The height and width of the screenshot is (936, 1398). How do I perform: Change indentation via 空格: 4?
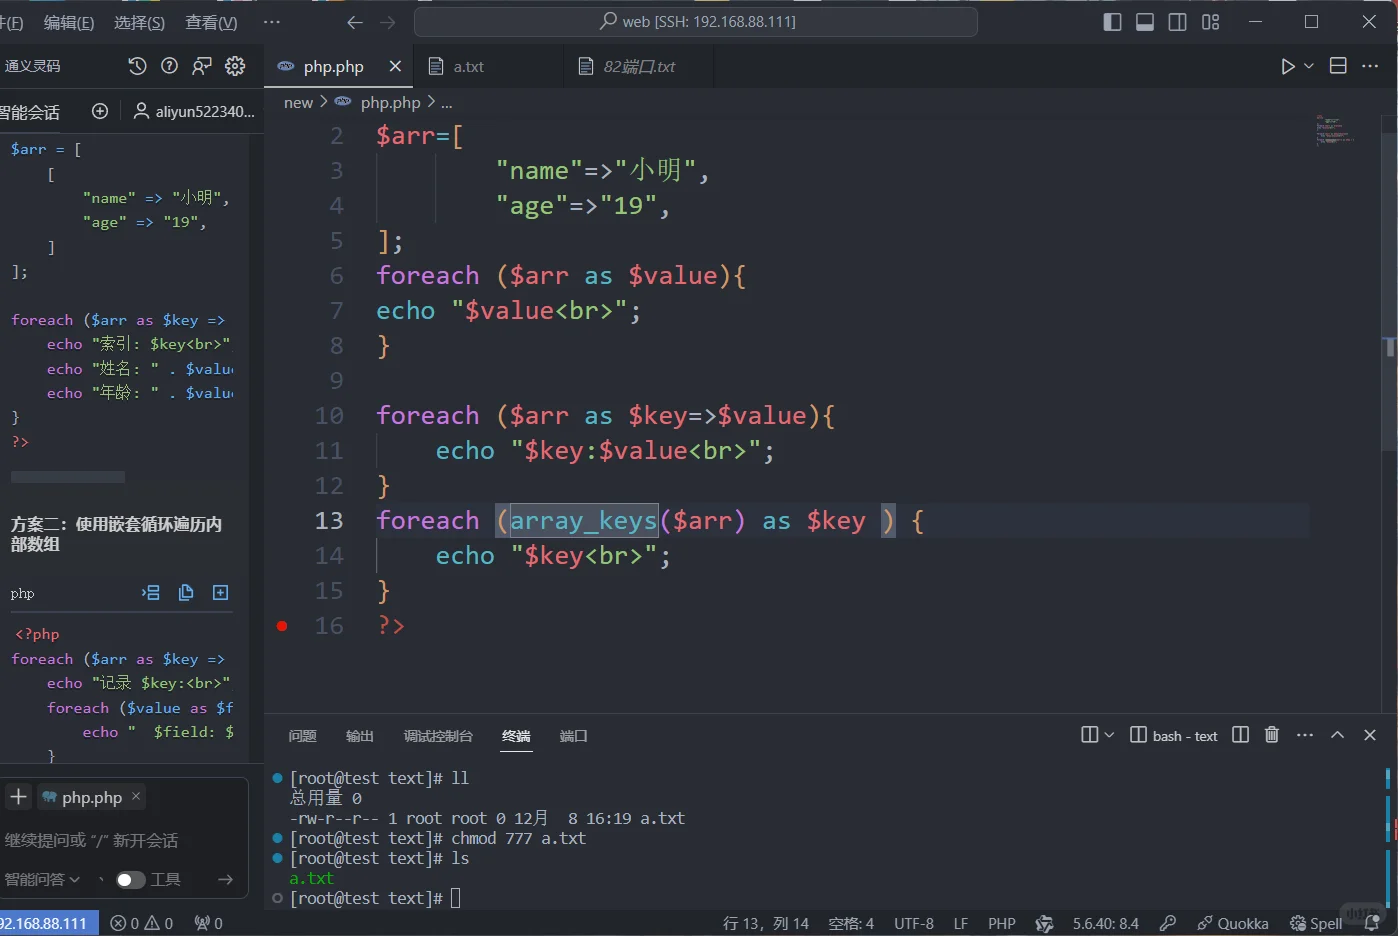pos(851,923)
